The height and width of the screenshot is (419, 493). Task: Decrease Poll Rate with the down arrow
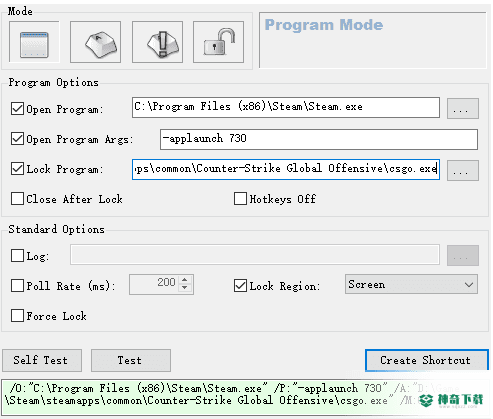(x=185, y=288)
